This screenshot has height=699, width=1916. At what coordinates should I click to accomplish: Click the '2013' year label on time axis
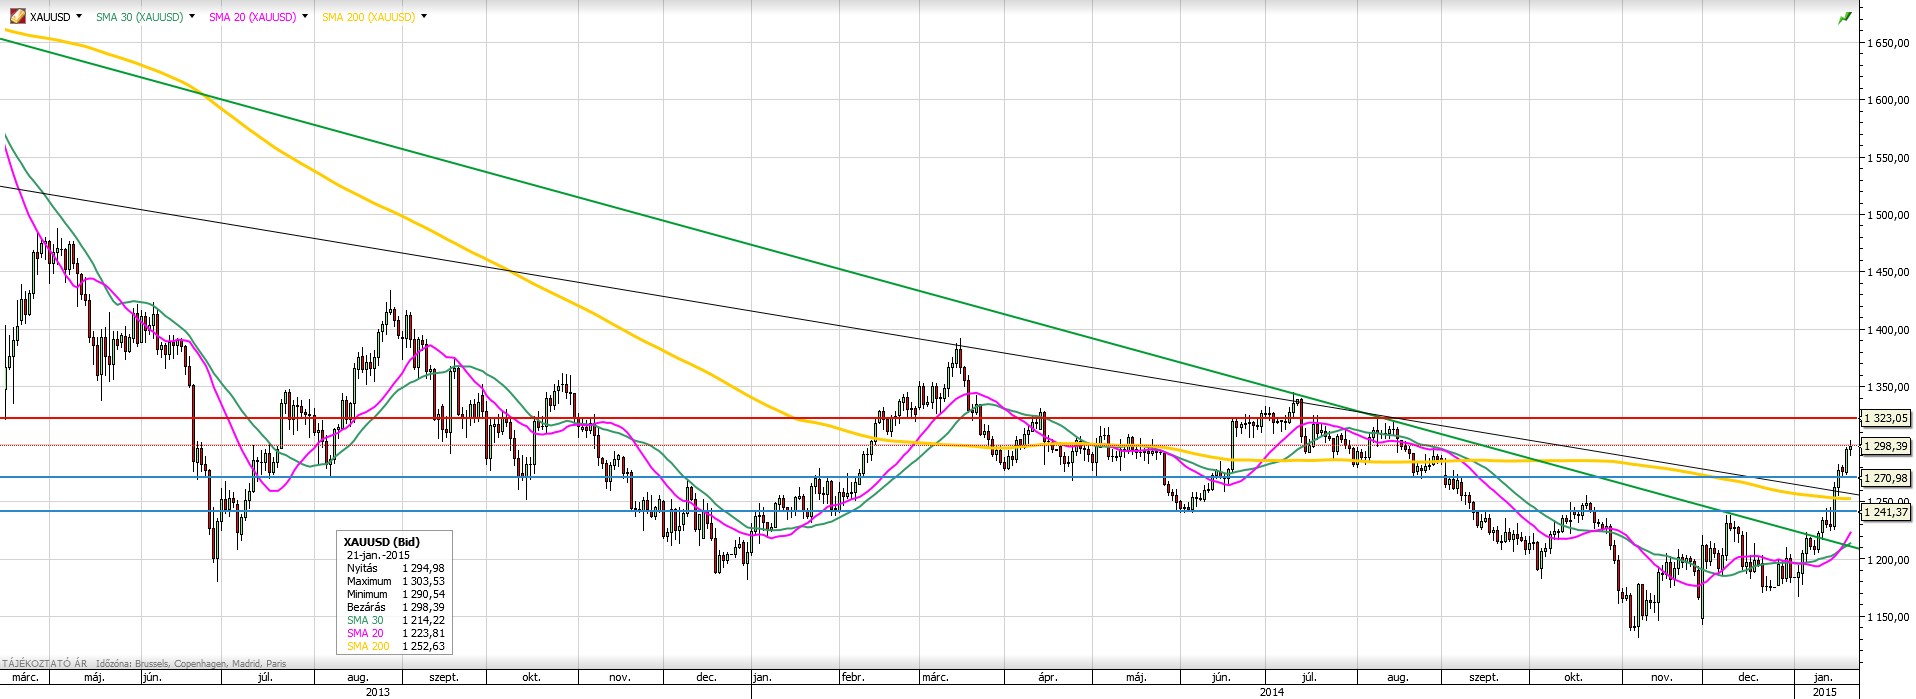point(377,692)
